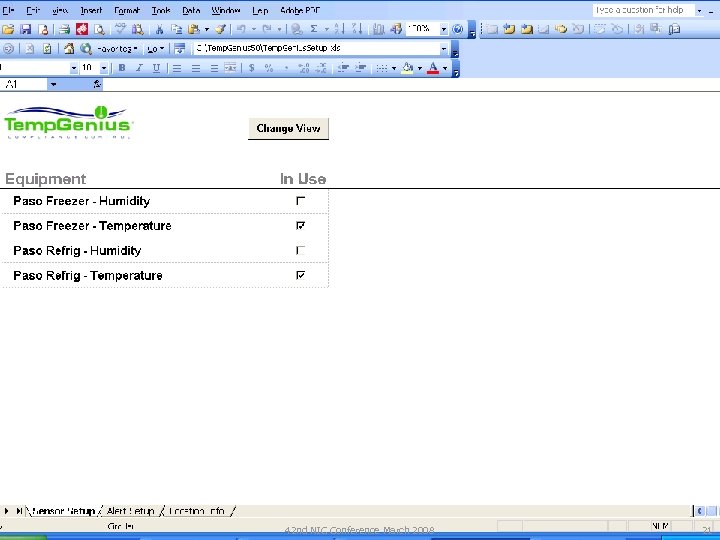The height and width of the screenshot is (540, 720).
Task: Expand the Name Box dropdown next to A1
Action: (54, 84)
